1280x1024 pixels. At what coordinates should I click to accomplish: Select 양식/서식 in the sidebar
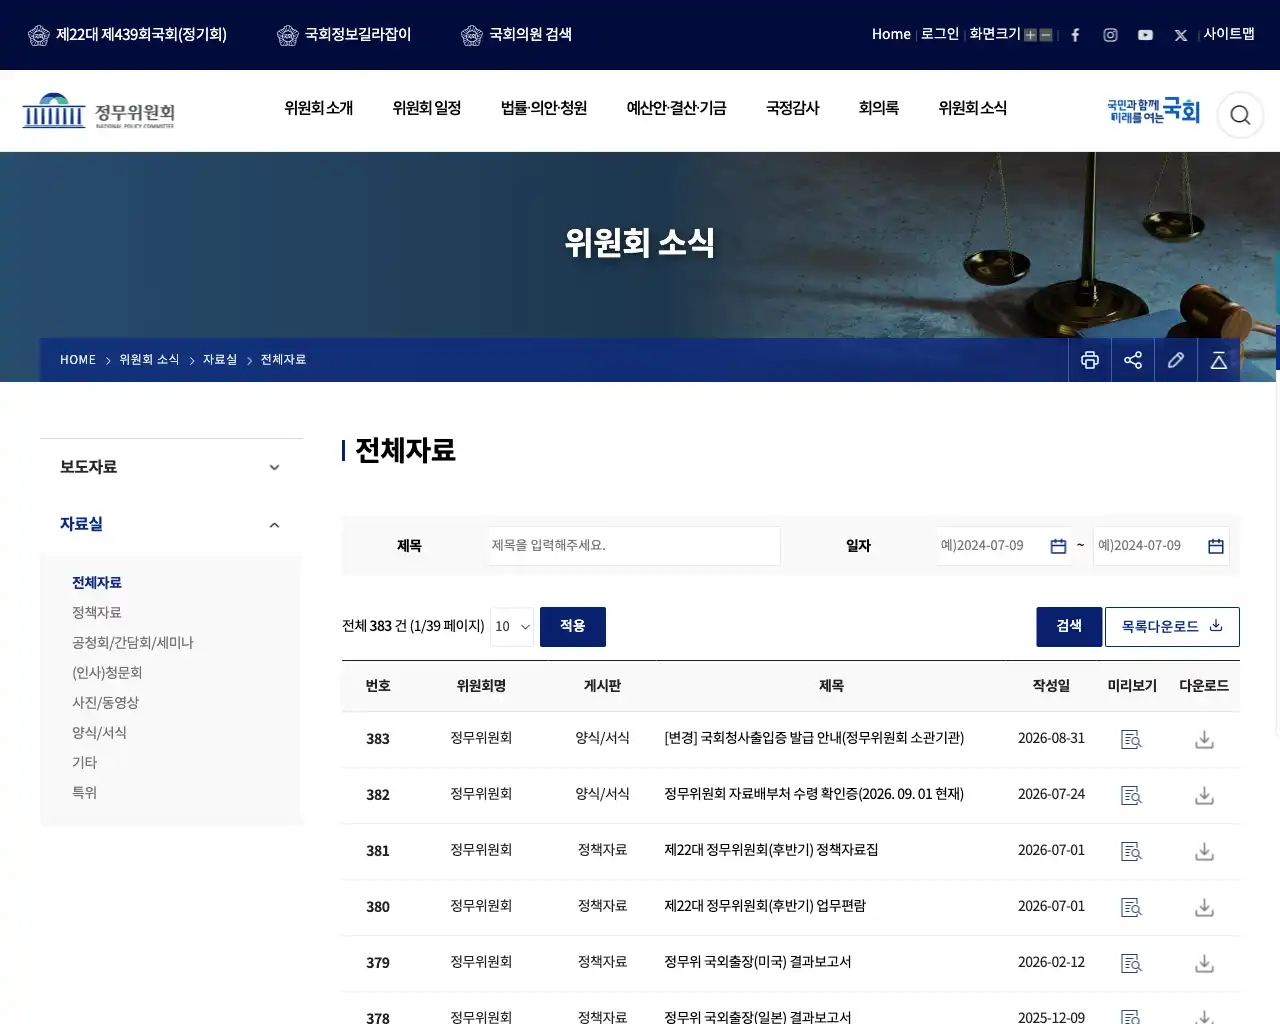coord(100,733)
